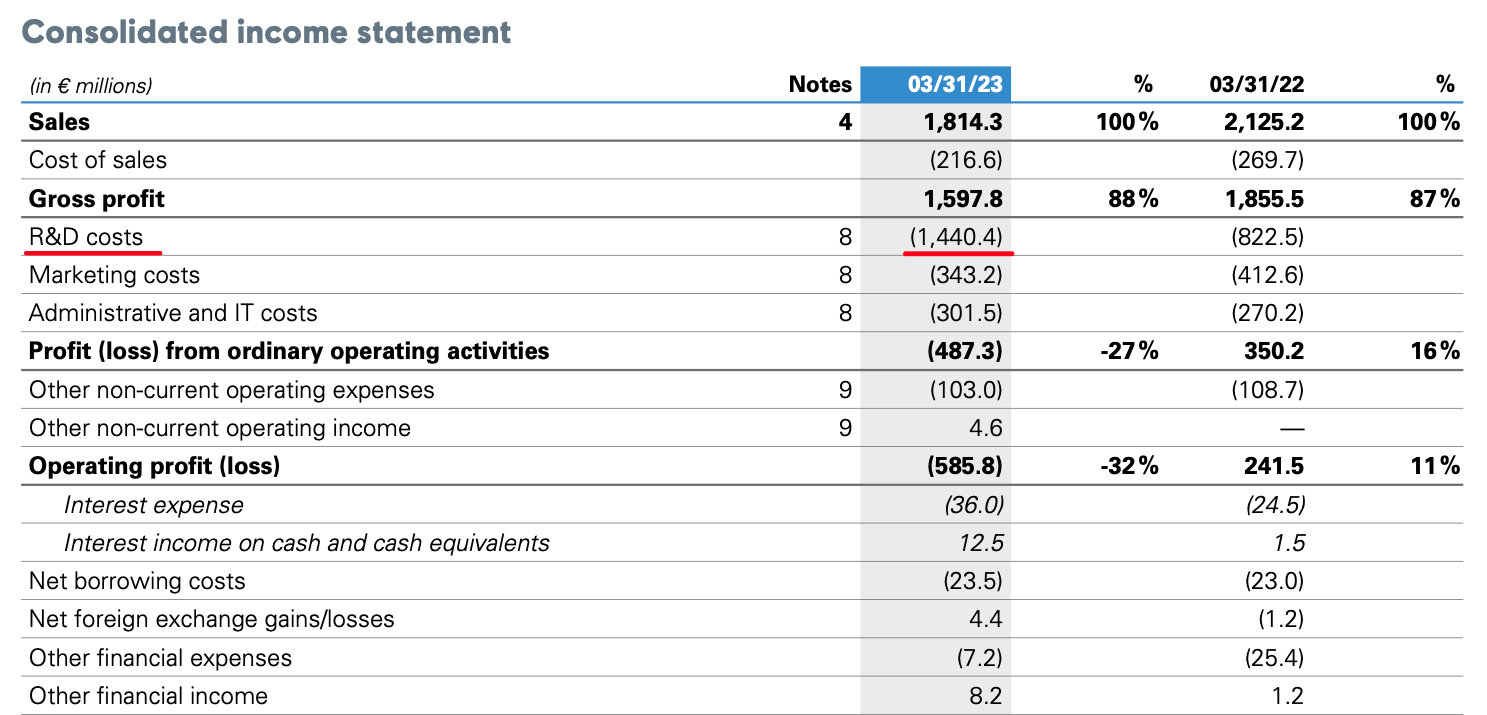Click the '(in € millions)' unit label

(91, 86)
